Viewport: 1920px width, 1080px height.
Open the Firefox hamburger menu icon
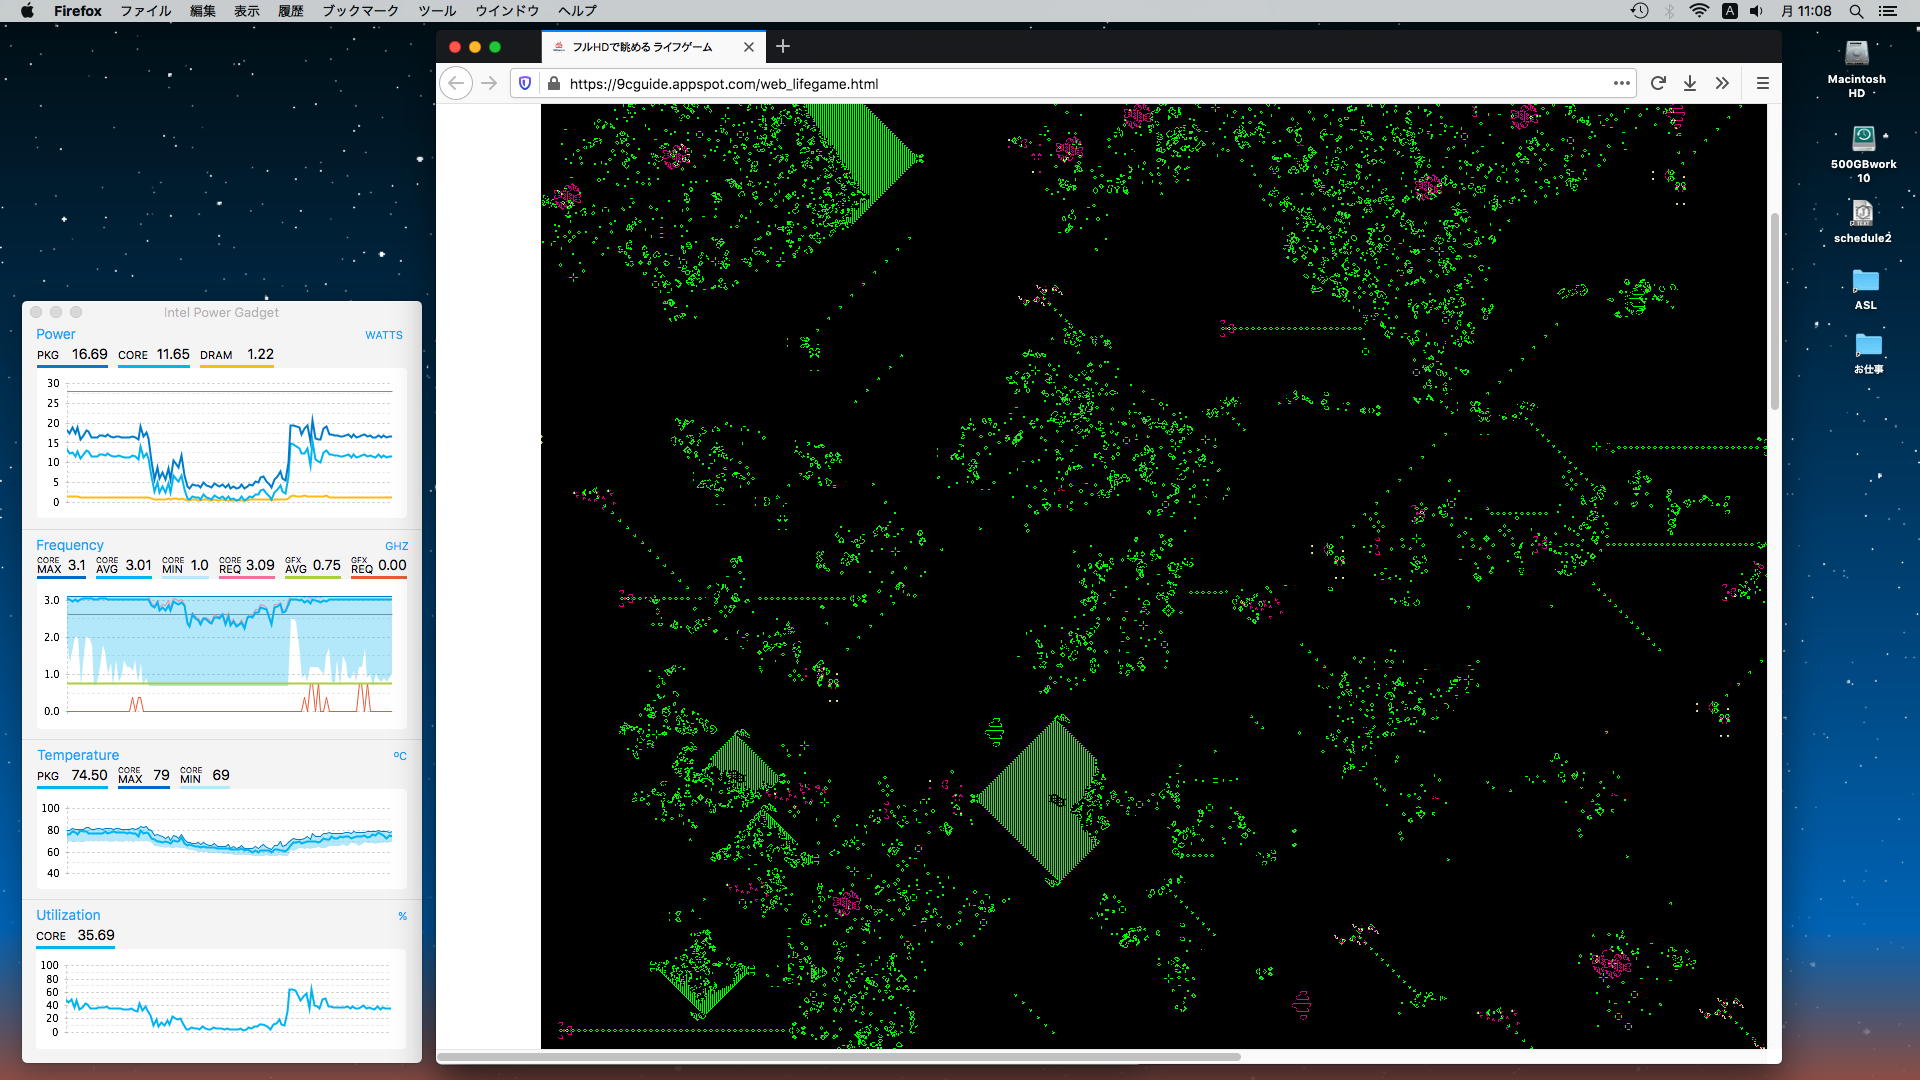(1763, 84)
